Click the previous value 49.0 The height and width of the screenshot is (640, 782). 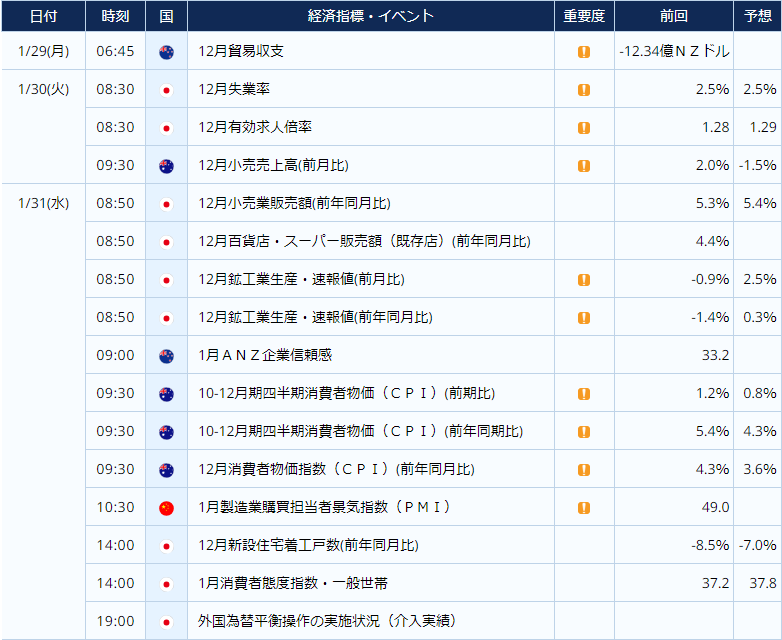[x=716, y=507]
